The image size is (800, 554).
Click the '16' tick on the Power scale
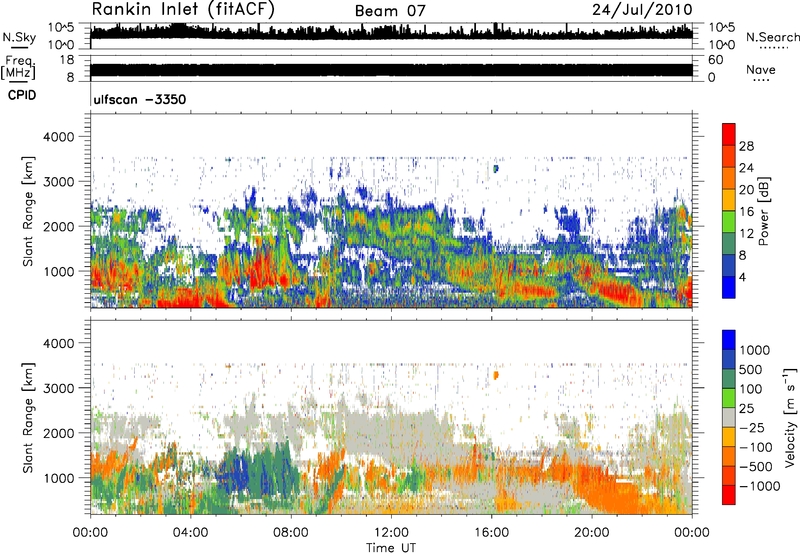(x=746, y=212)
